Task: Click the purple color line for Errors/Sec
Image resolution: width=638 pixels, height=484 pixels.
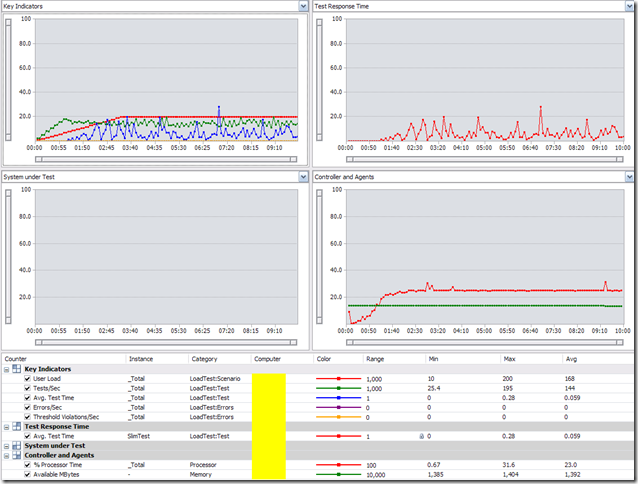Action: (x=339, y=408)
